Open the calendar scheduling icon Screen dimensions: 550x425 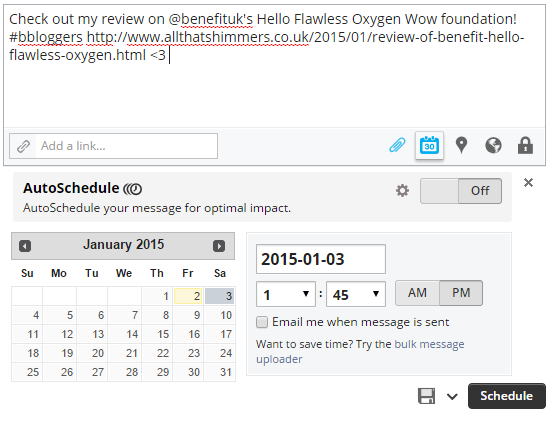tap(429, 145)
